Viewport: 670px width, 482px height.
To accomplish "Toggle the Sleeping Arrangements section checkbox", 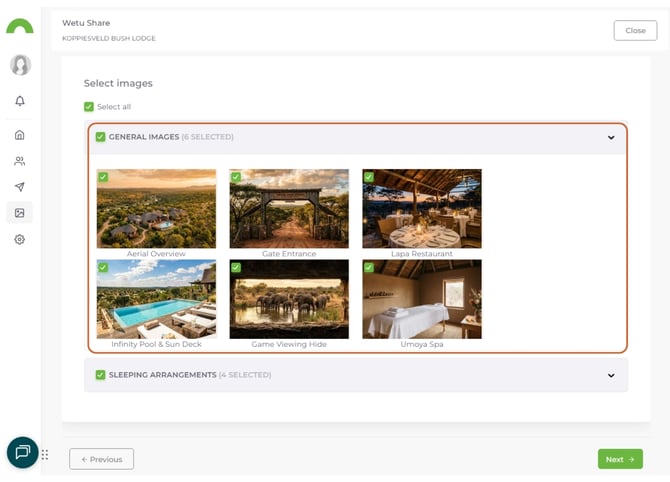I will (100, 375).
